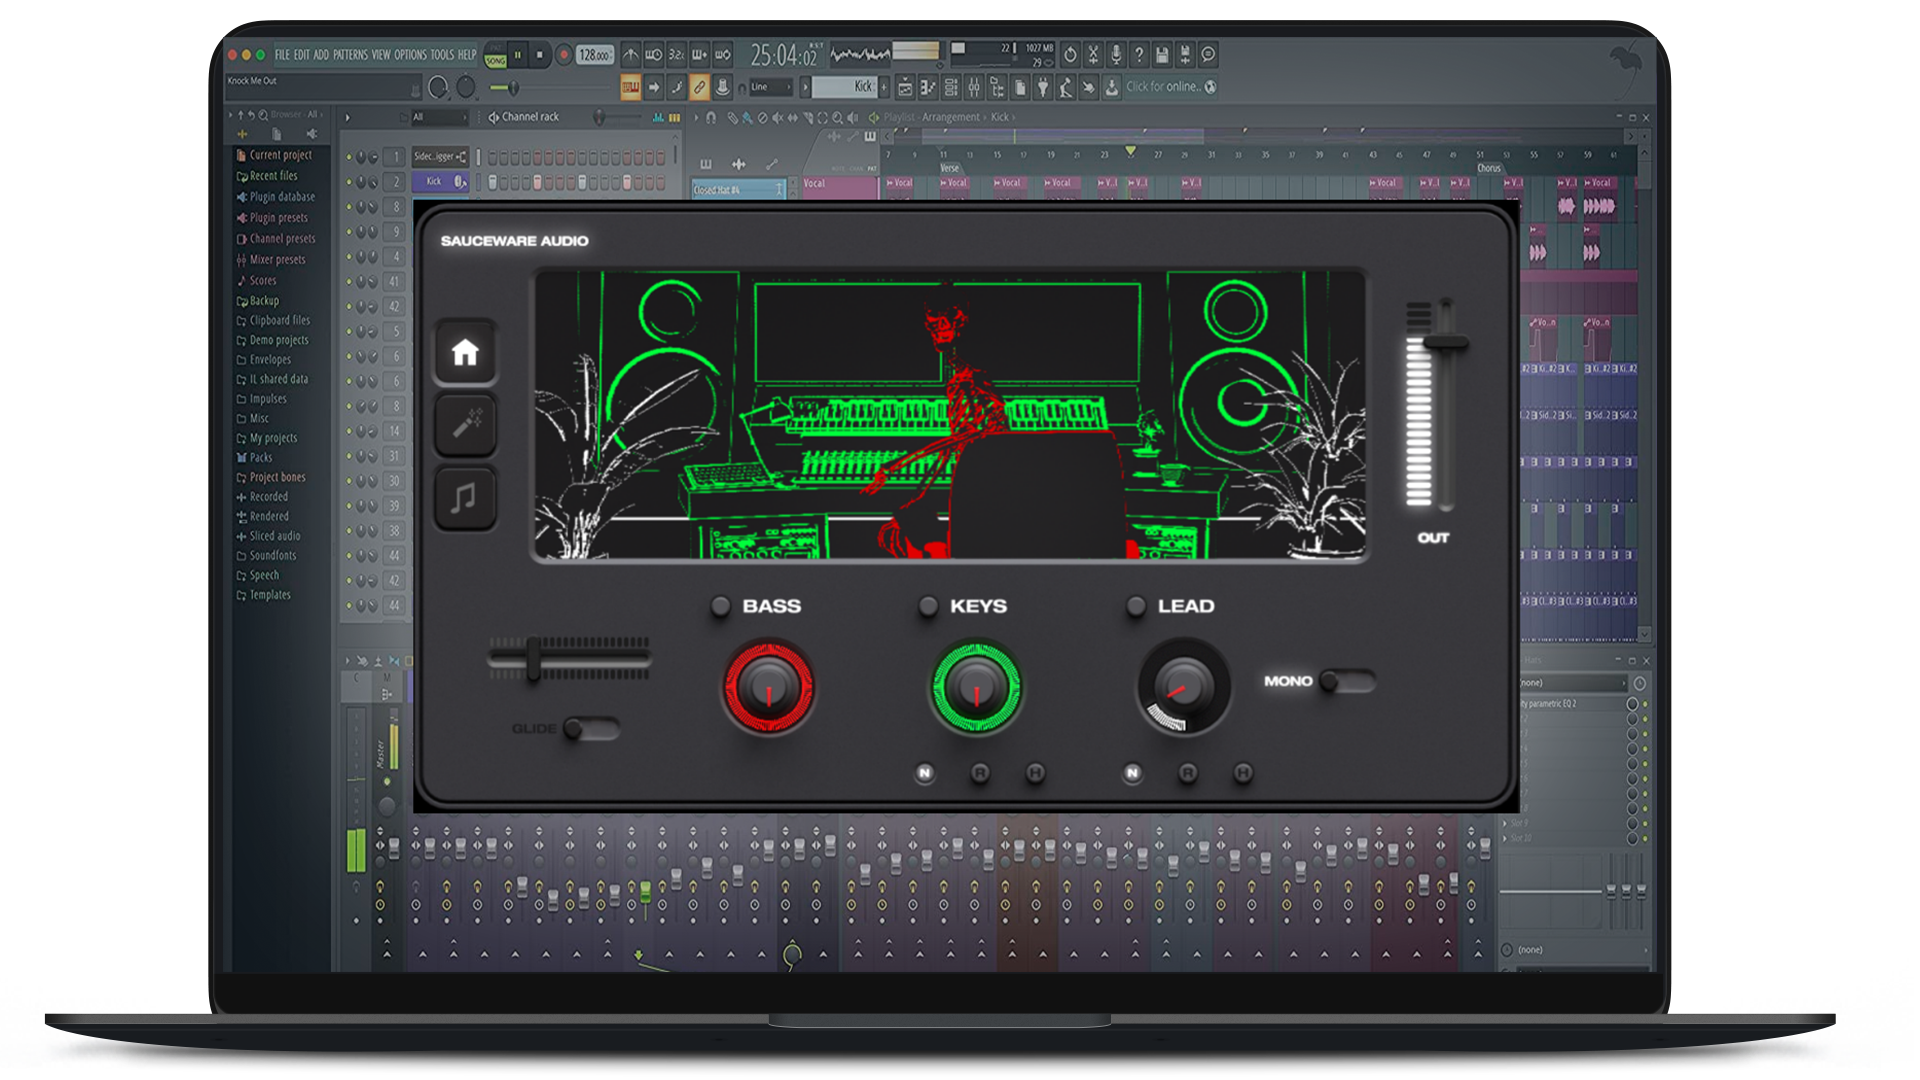Click the Channel rack title button

point(529,117)
